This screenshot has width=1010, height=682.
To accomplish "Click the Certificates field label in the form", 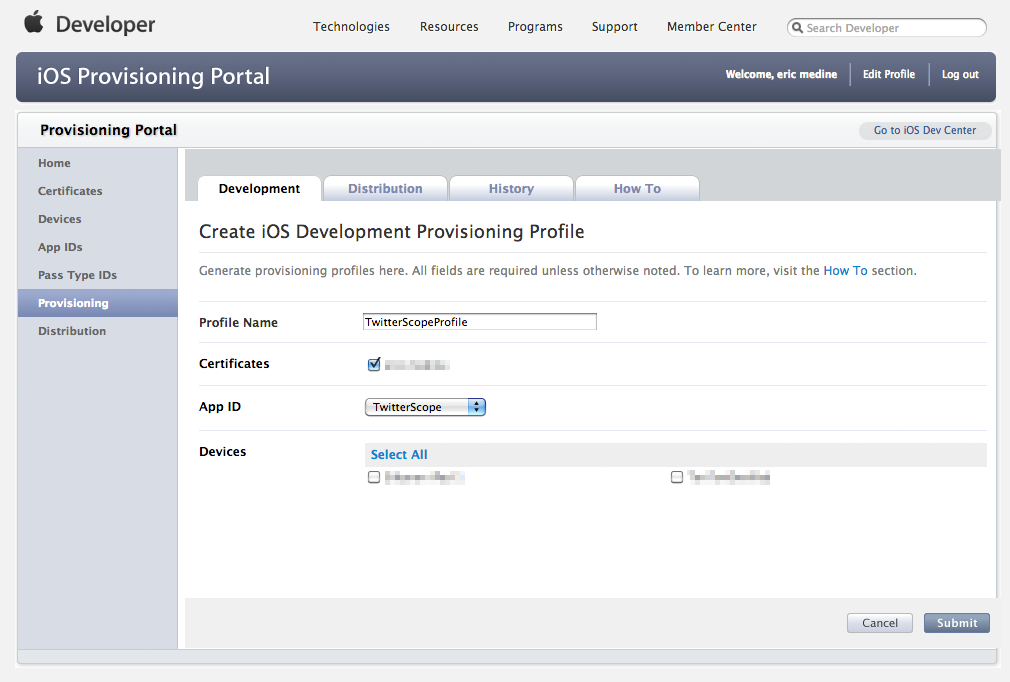I will tap(234, 363).
